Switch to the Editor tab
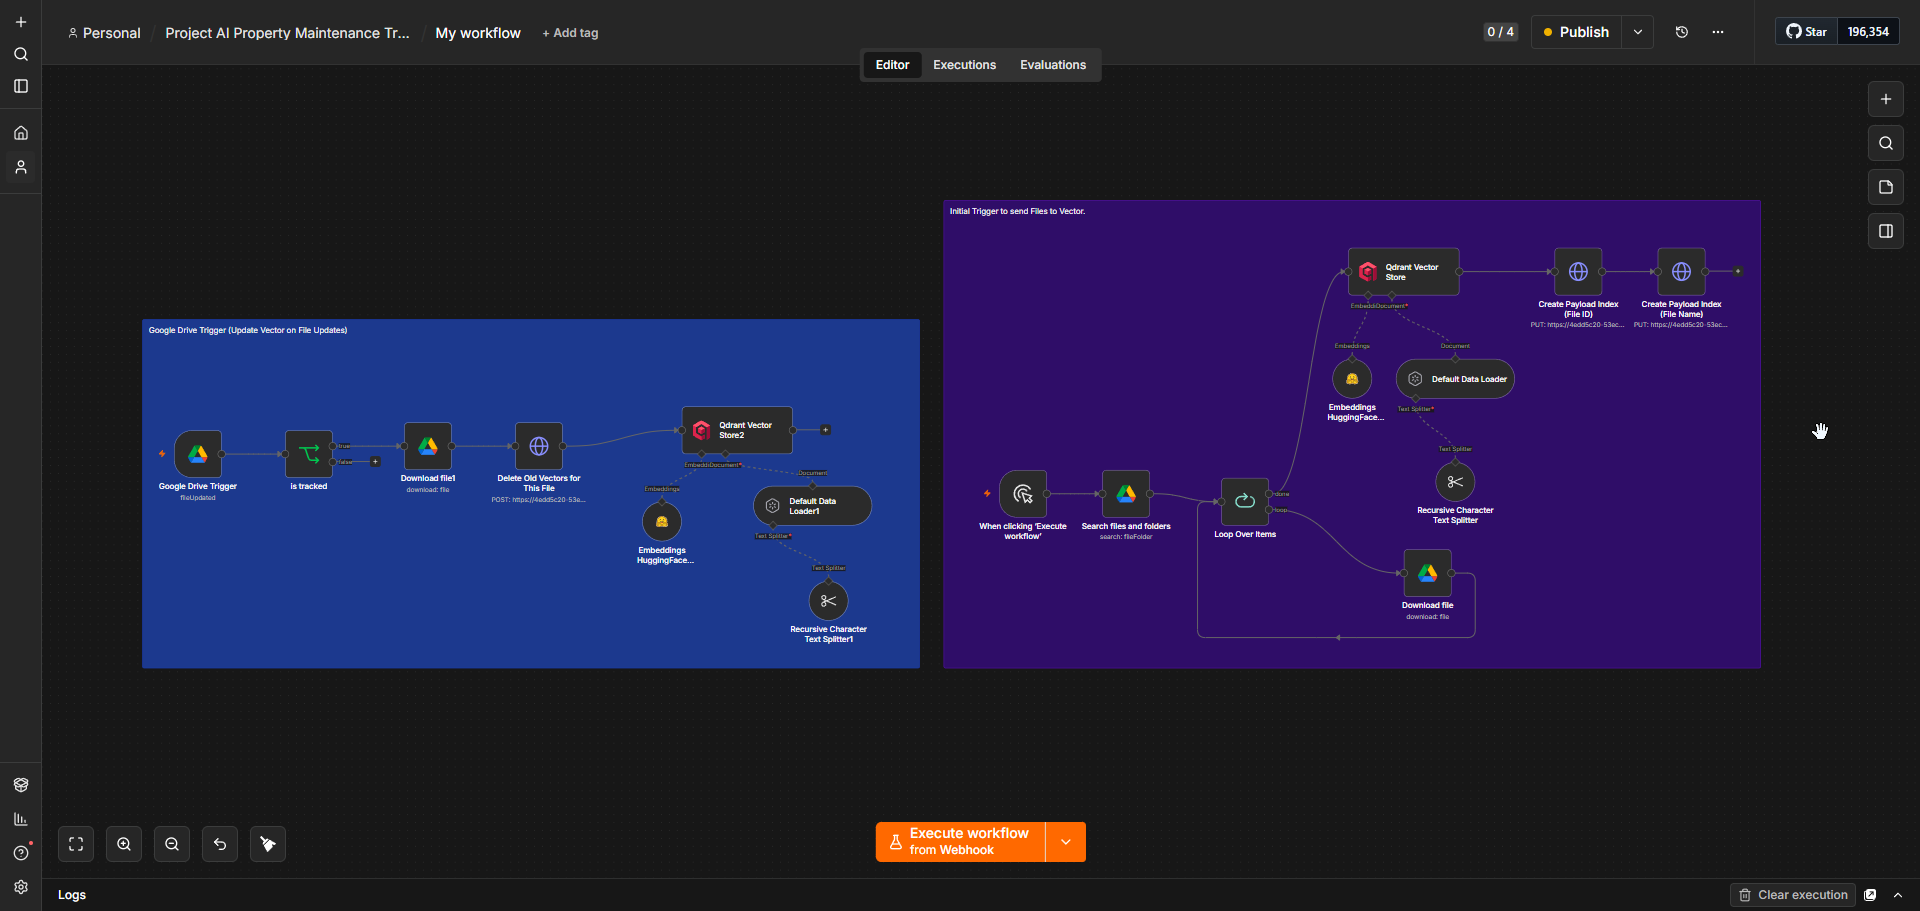This screenshot has width=1920, height=911. pyautogui.click(x=892, y=65)
